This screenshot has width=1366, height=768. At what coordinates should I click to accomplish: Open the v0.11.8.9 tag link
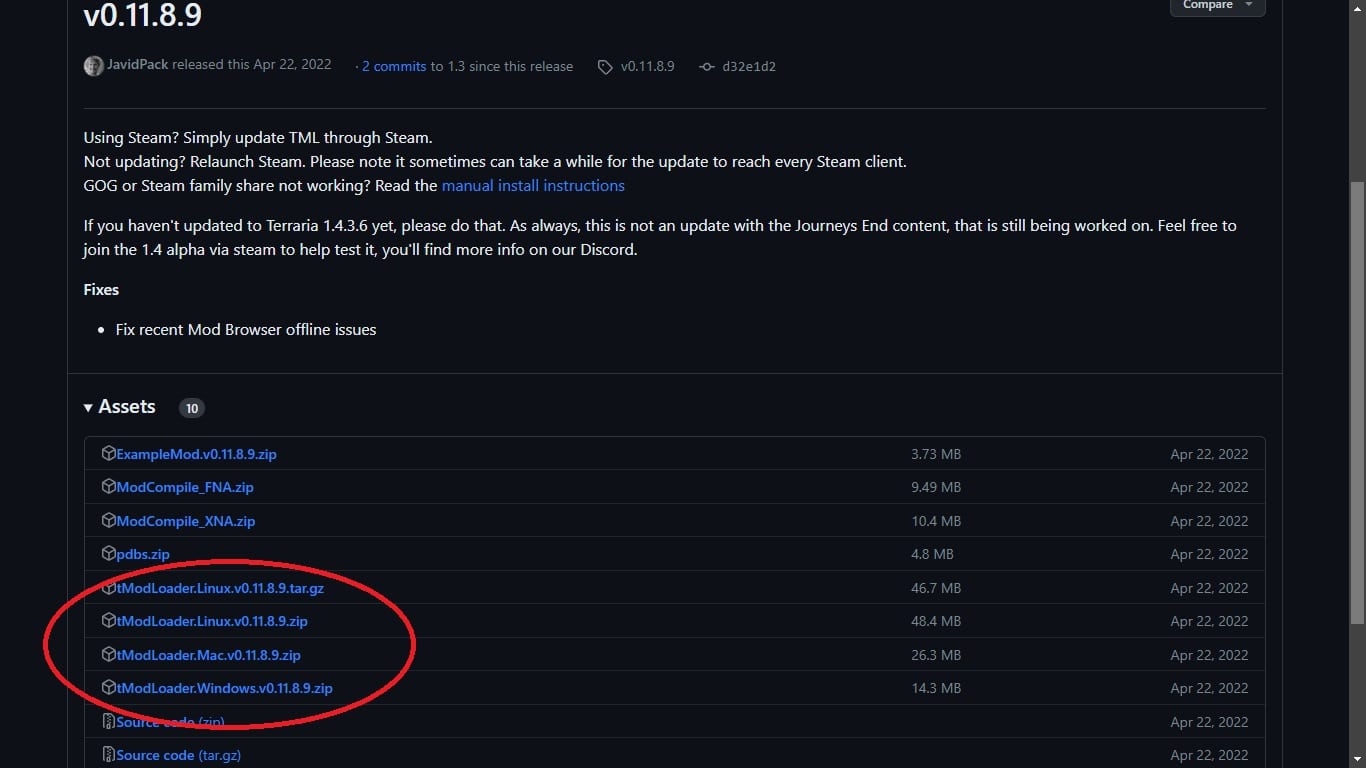click(x=647, y=66)
